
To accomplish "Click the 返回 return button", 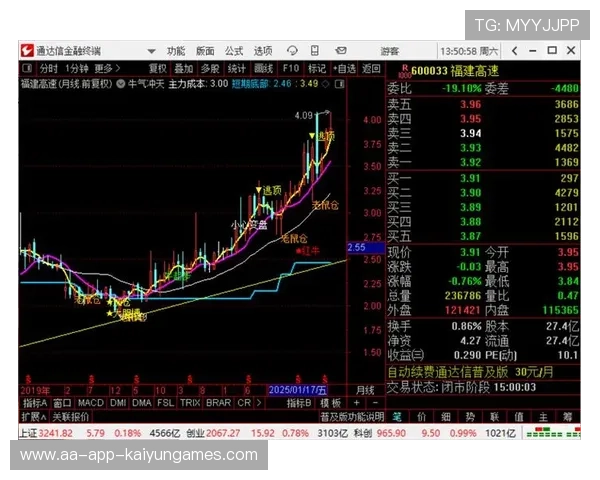I will click(371, 69).
